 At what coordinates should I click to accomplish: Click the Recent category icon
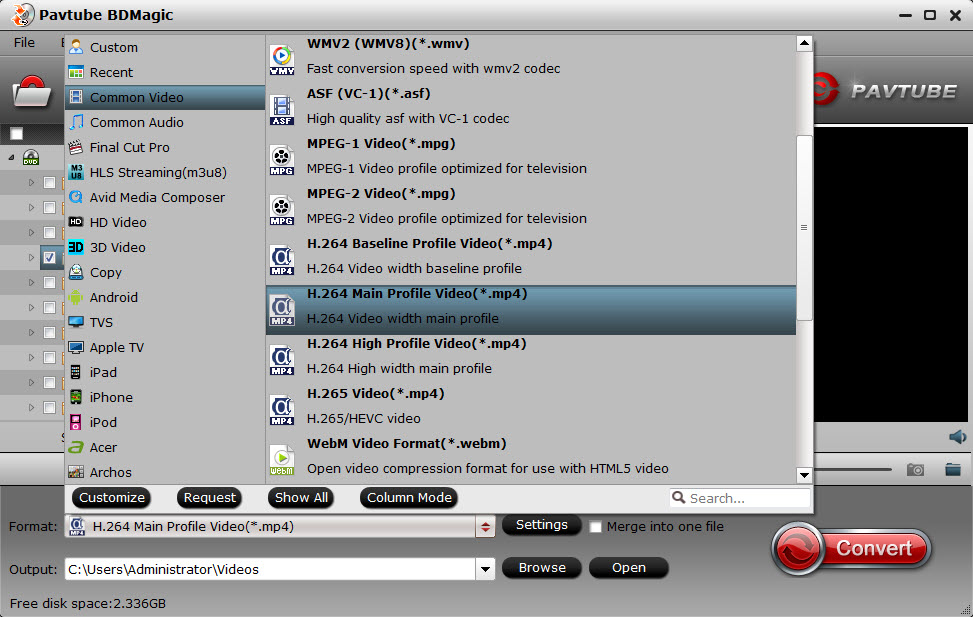click(x=76, y=72)
